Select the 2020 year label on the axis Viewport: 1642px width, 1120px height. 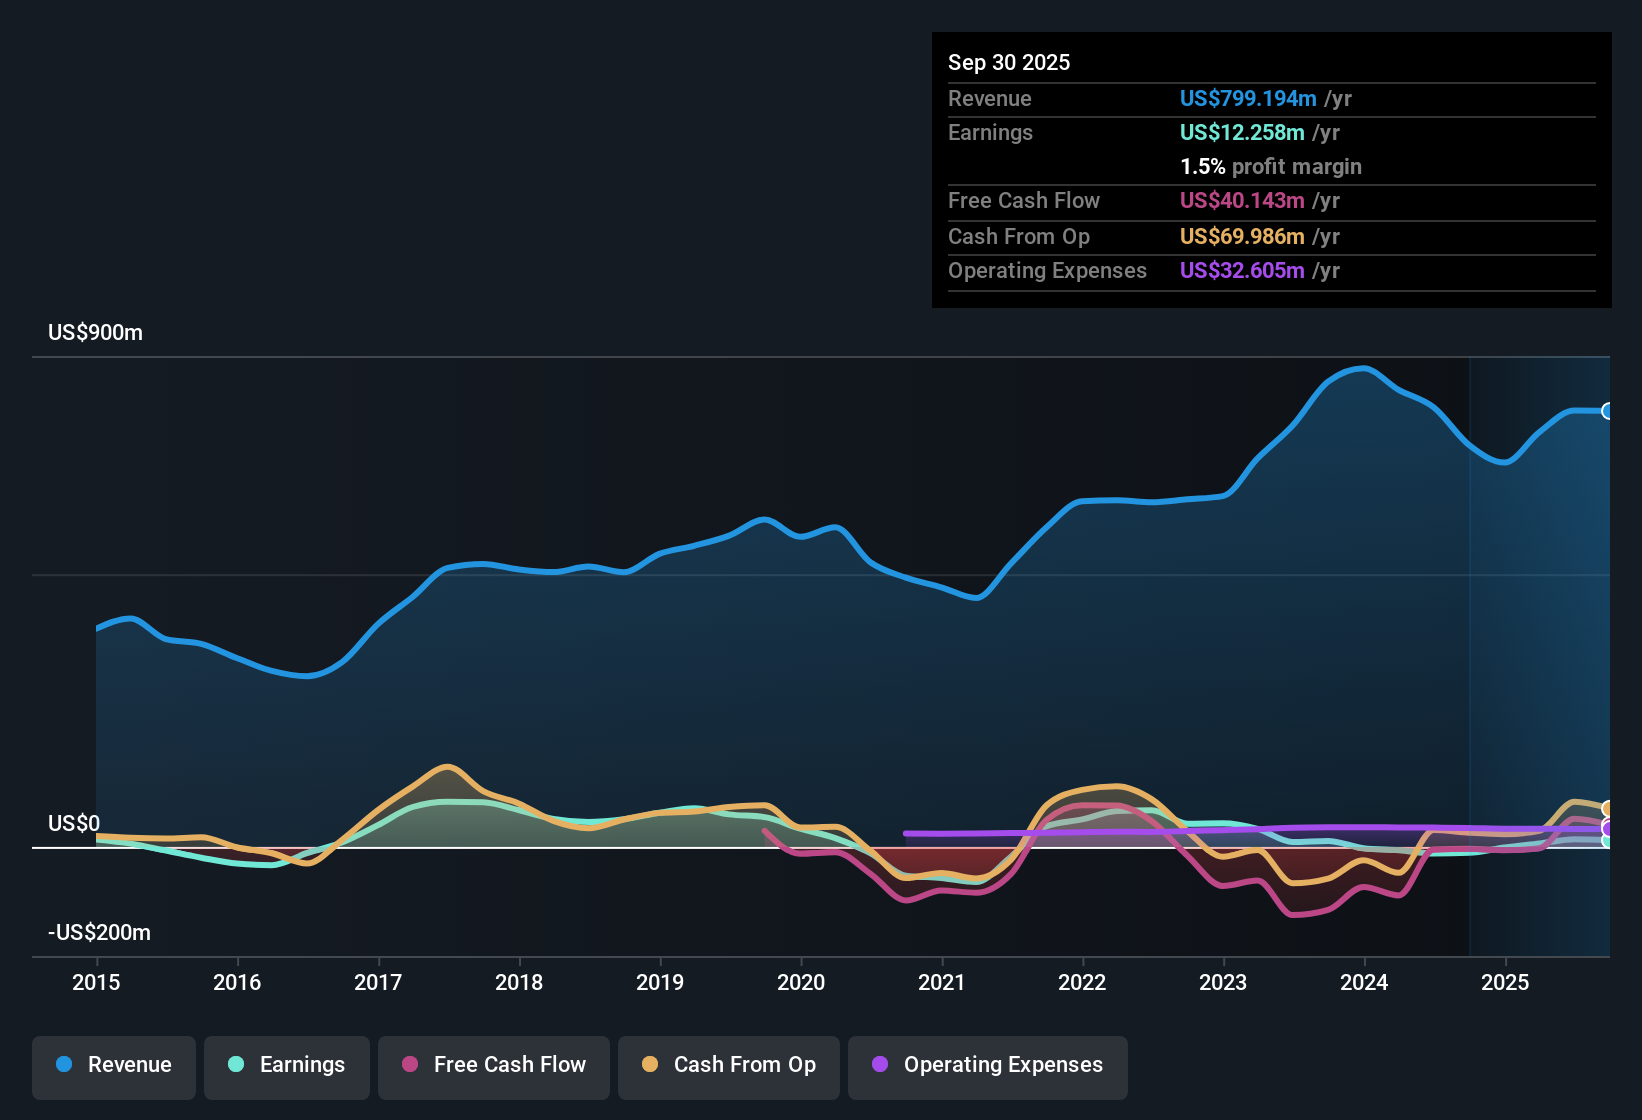pyautogui.click(x=801, y=983)
